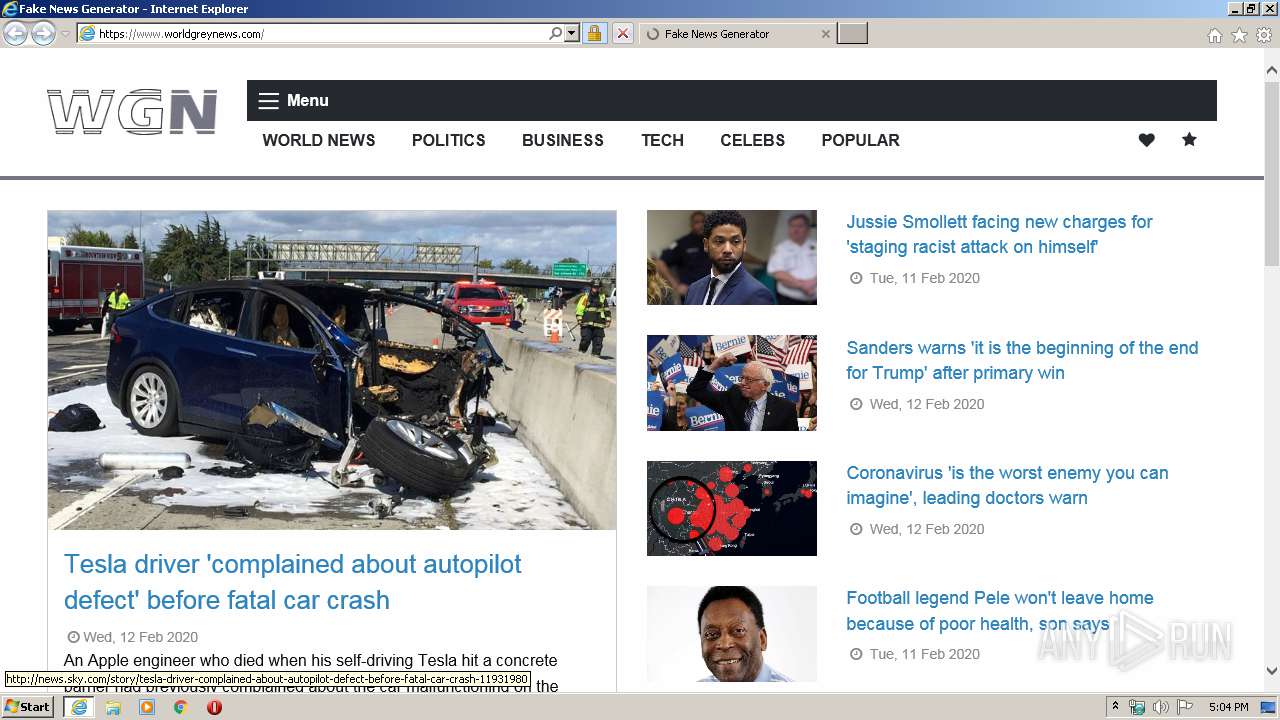Open Internet Explorer in the taskbar

coord(79,707)
